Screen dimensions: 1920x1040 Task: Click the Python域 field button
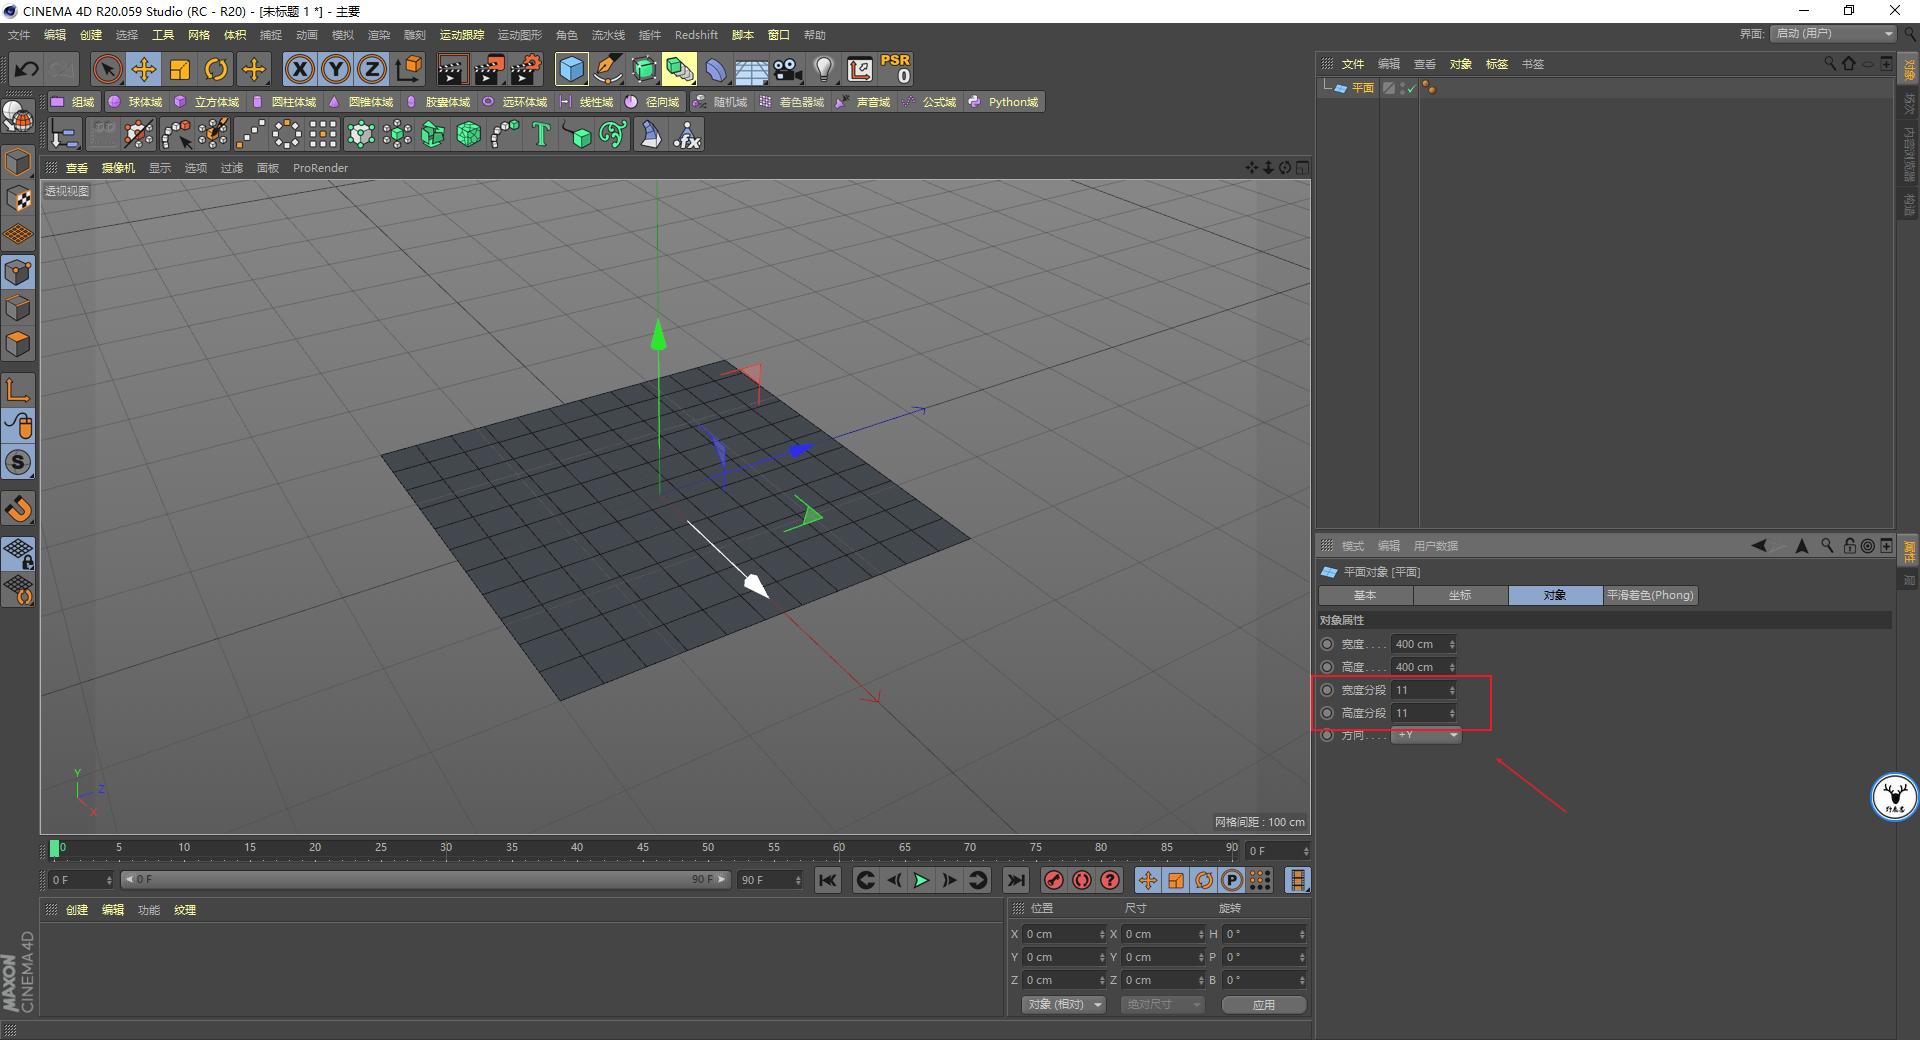(x=1004, y=102)
